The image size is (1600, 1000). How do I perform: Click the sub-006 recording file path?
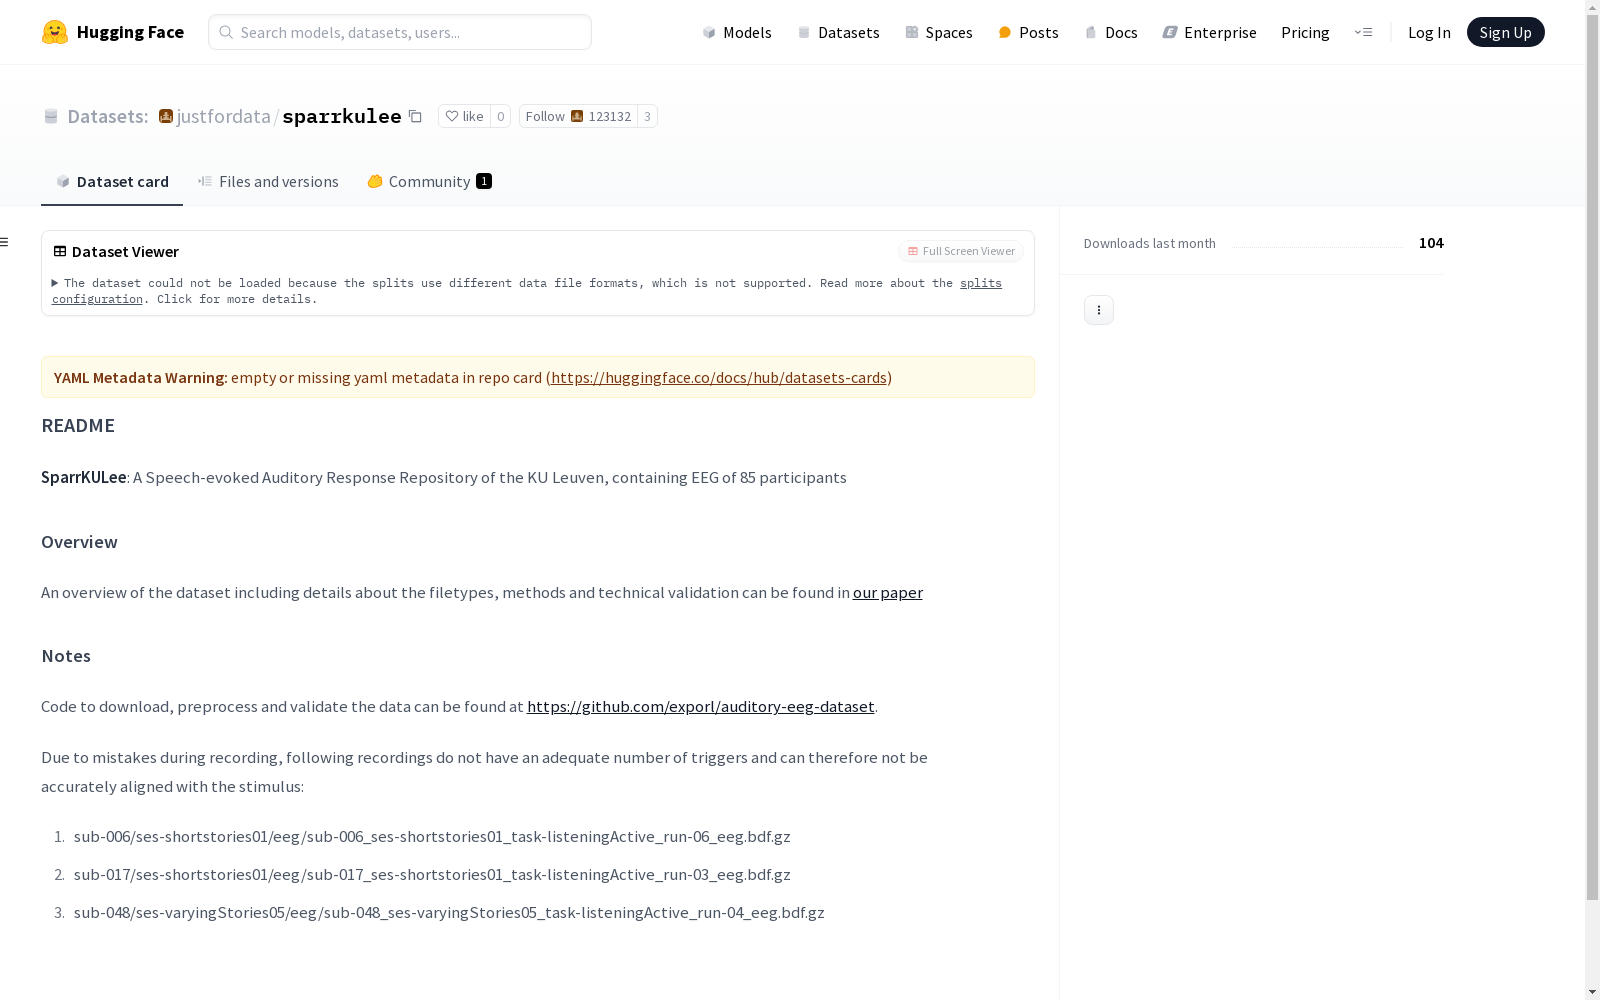coord(432,836)
